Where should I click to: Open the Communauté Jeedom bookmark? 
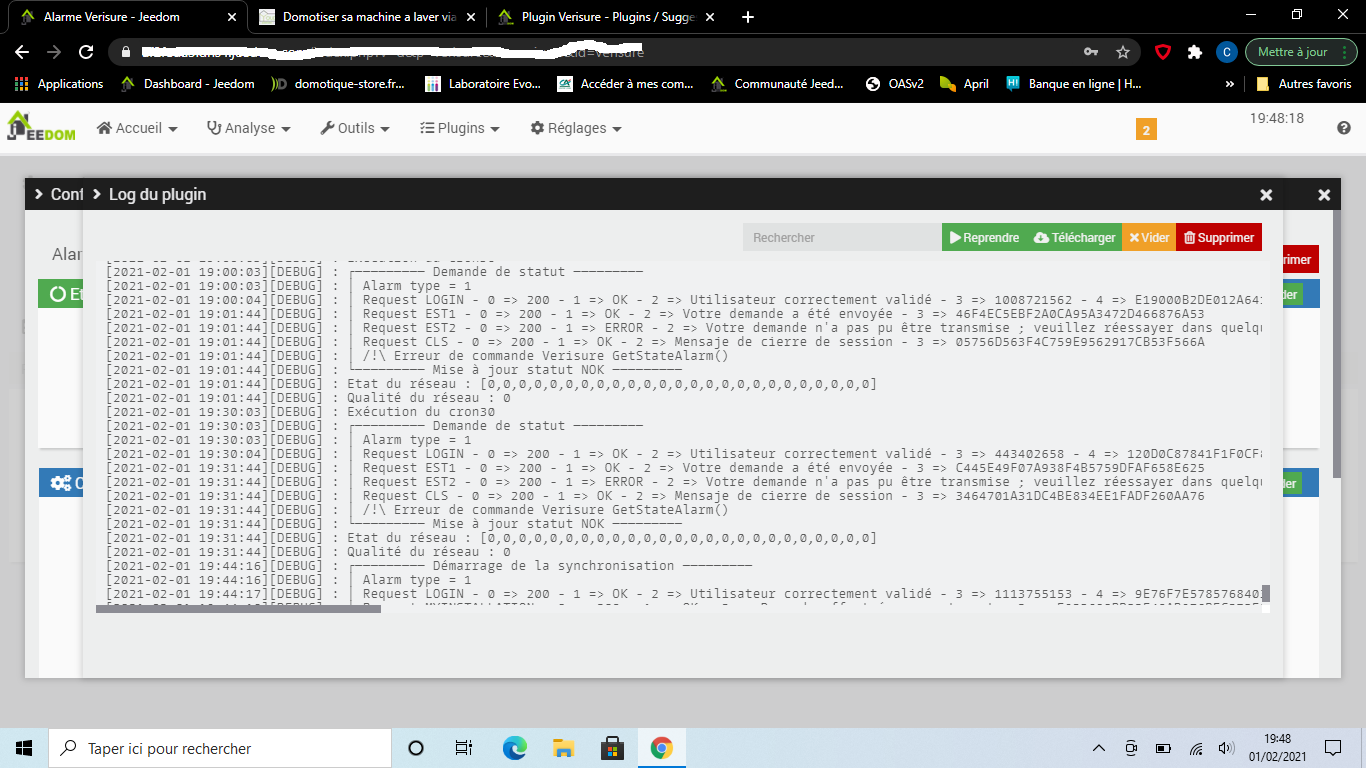778,84
